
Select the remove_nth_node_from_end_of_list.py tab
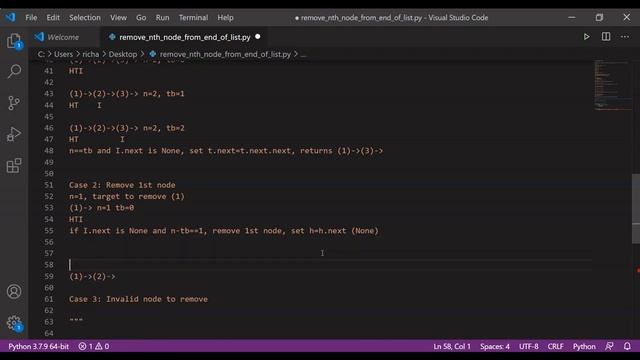tap(184, 37)
